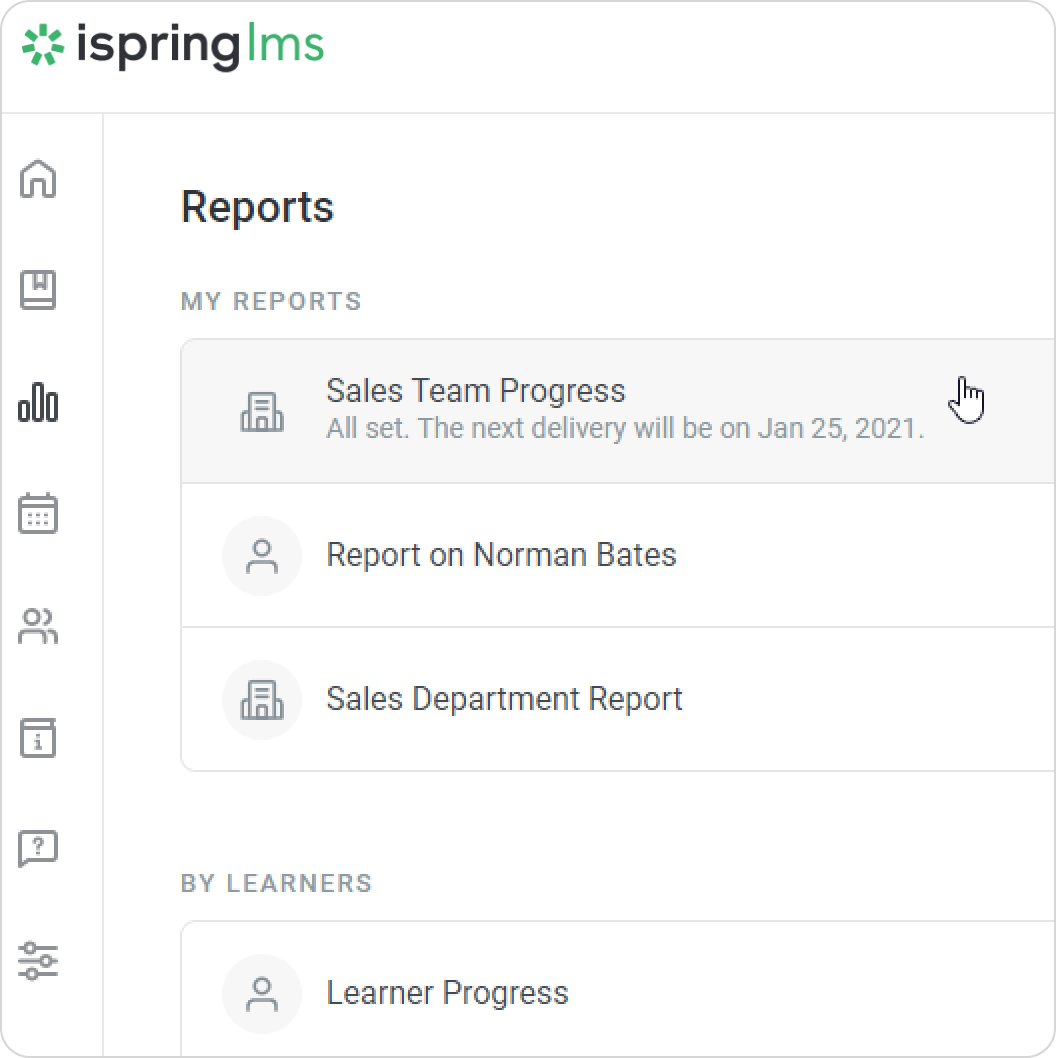Click the info box sidebar icon

[38, 738]
